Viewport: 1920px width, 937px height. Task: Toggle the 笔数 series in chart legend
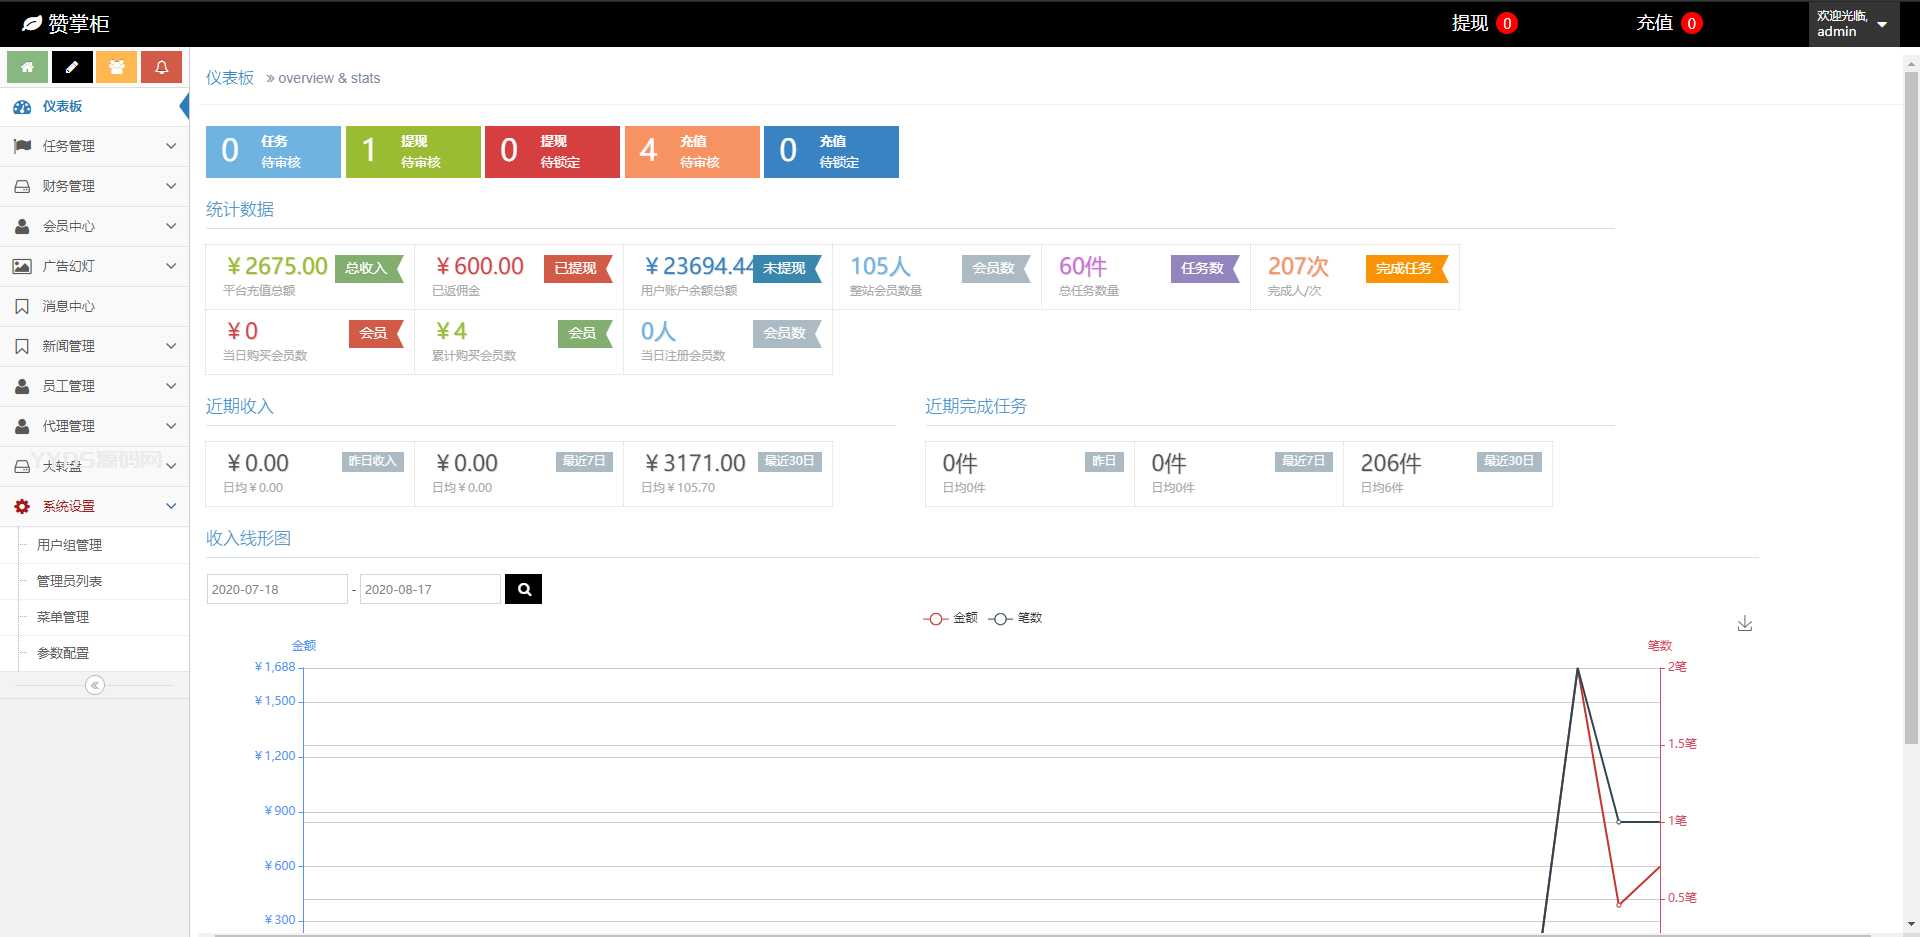[x=1016, y=618]
